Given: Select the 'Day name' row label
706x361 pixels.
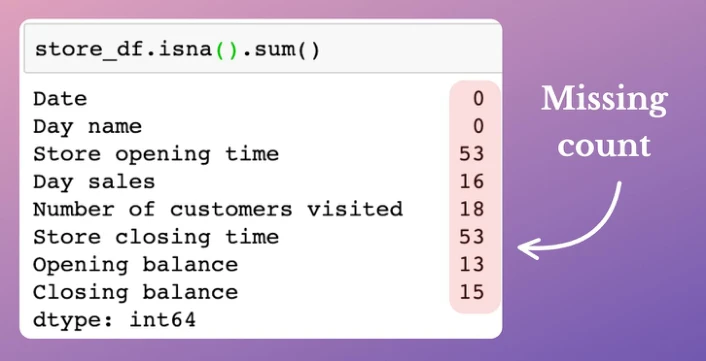Looking at the screenshot, I should click(87, 126).
